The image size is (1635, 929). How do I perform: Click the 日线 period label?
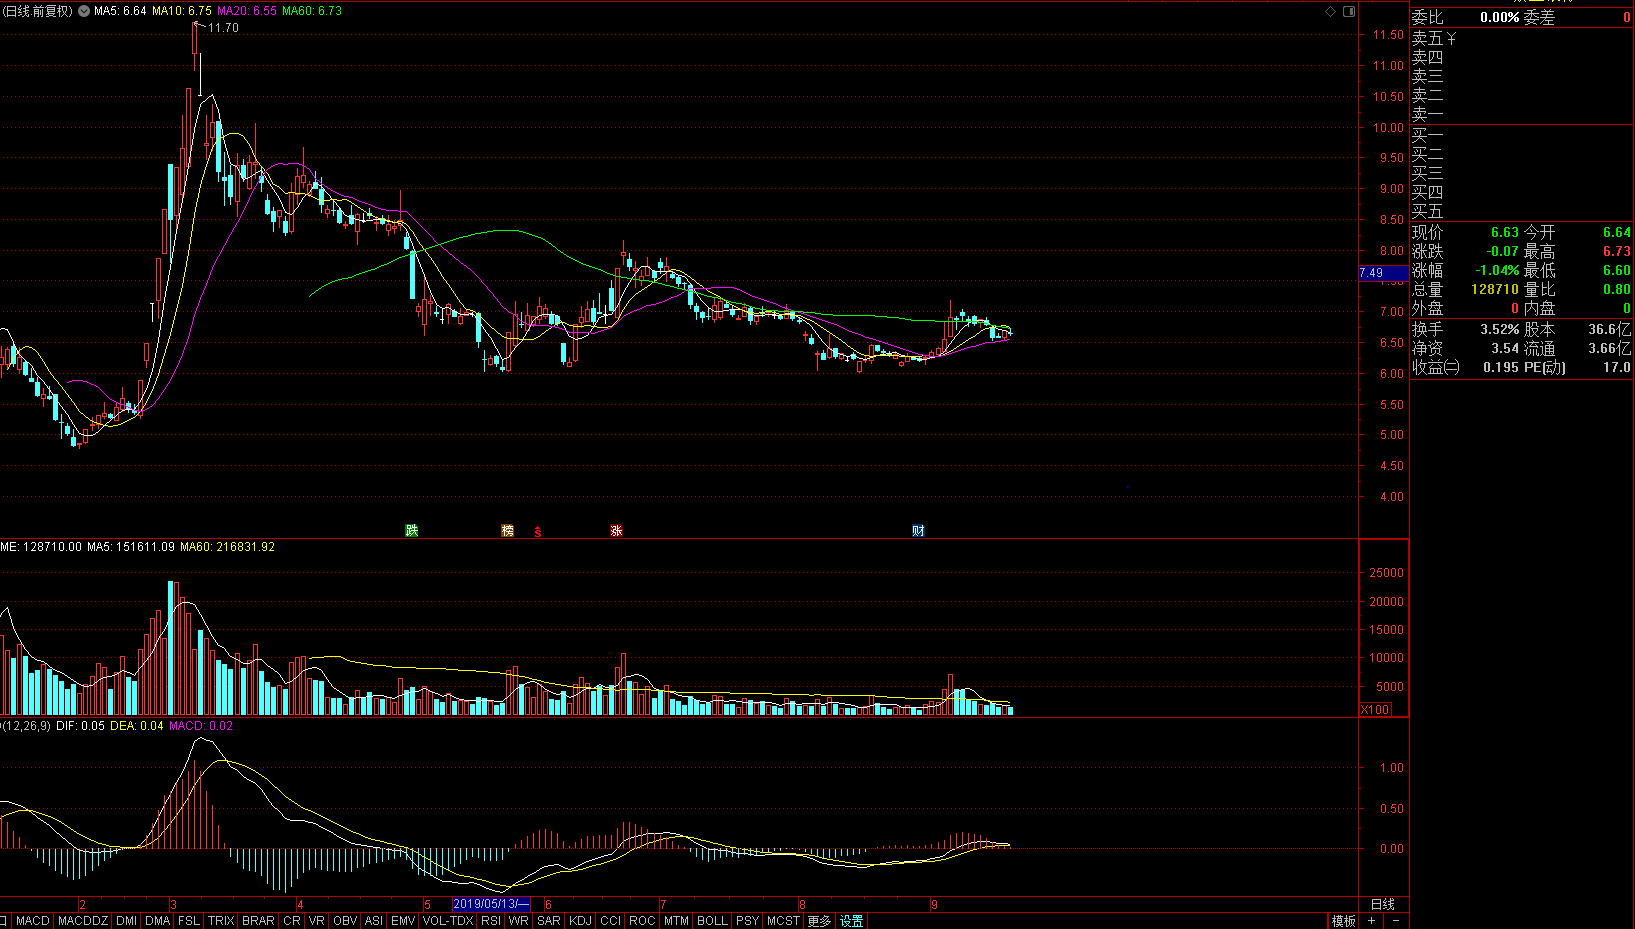[x=1382, y=904]
